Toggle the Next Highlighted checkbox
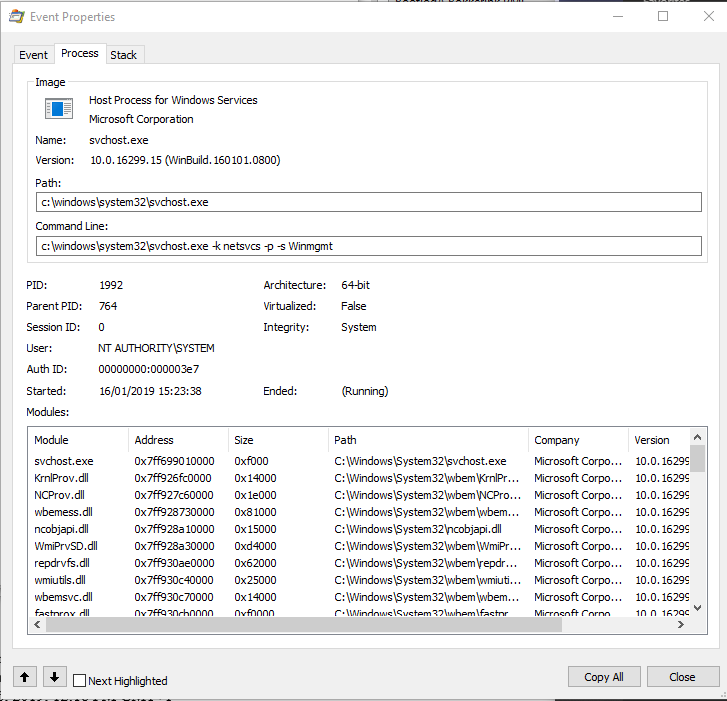Screen dimensions: 727x701 (80, 681)
